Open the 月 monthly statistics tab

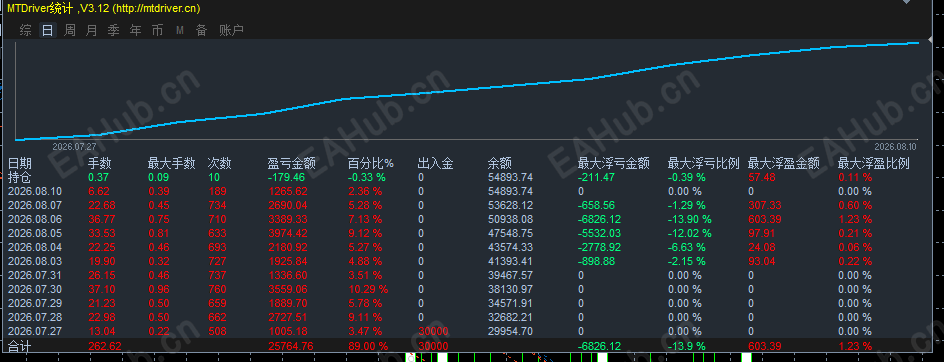(92, 30)
